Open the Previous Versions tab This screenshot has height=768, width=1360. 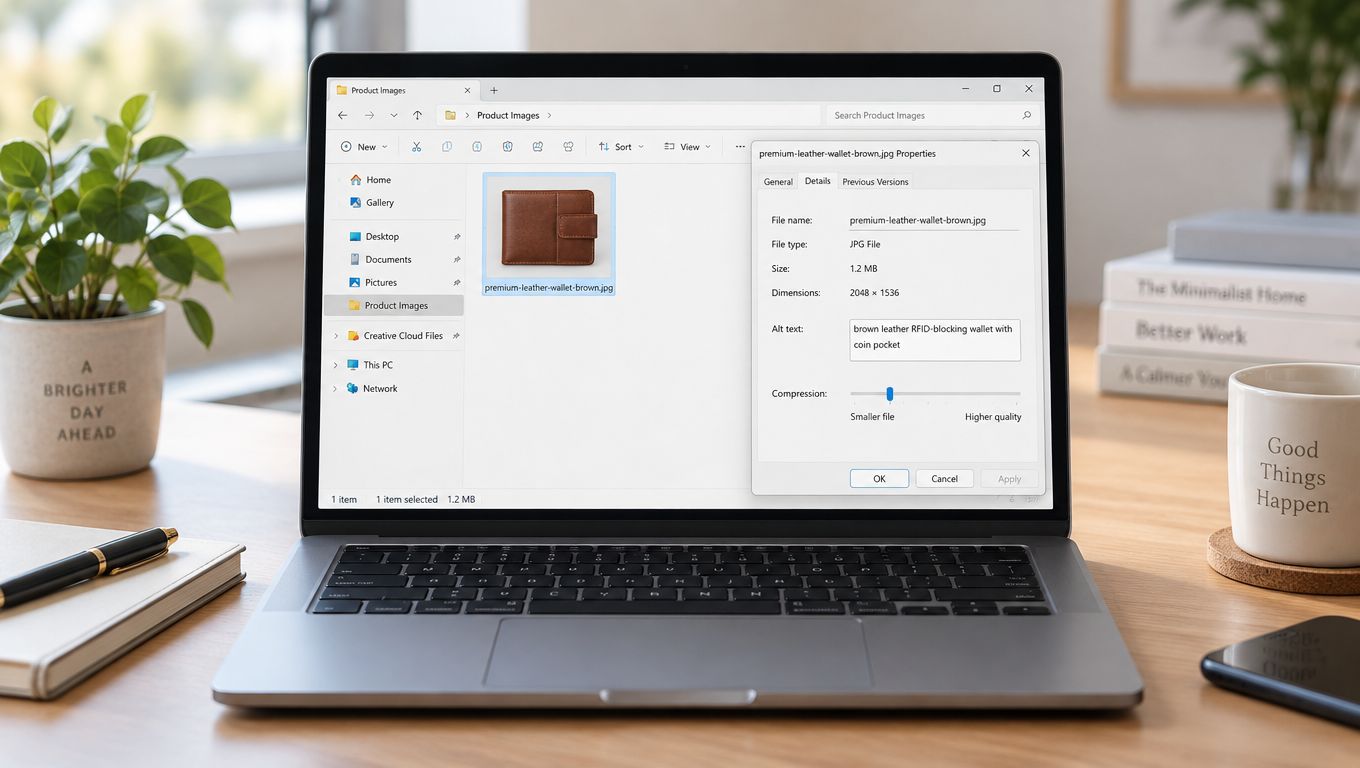[875, 182]
